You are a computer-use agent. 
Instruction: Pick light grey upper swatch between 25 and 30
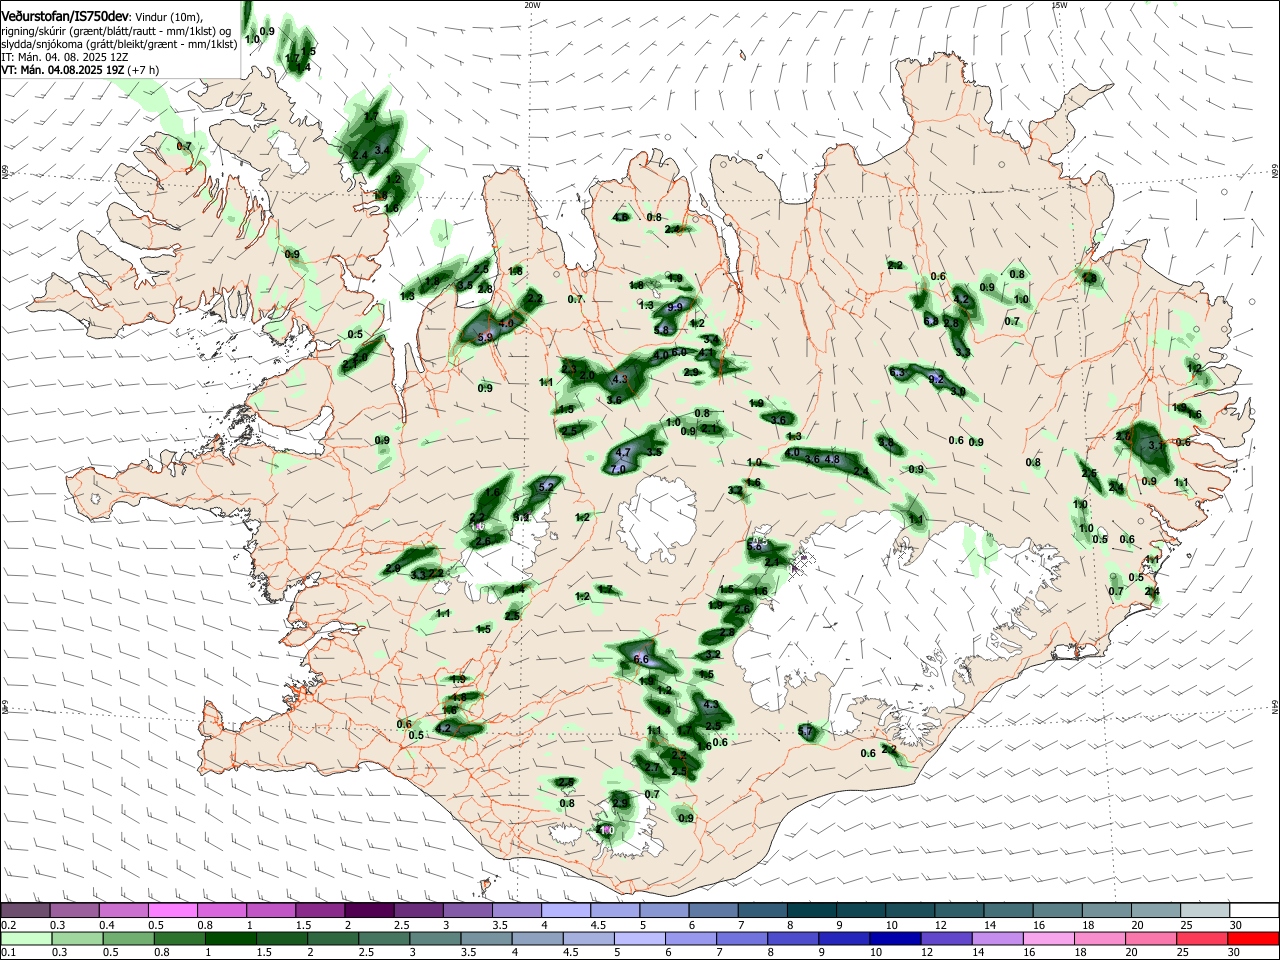(1206, 911)
